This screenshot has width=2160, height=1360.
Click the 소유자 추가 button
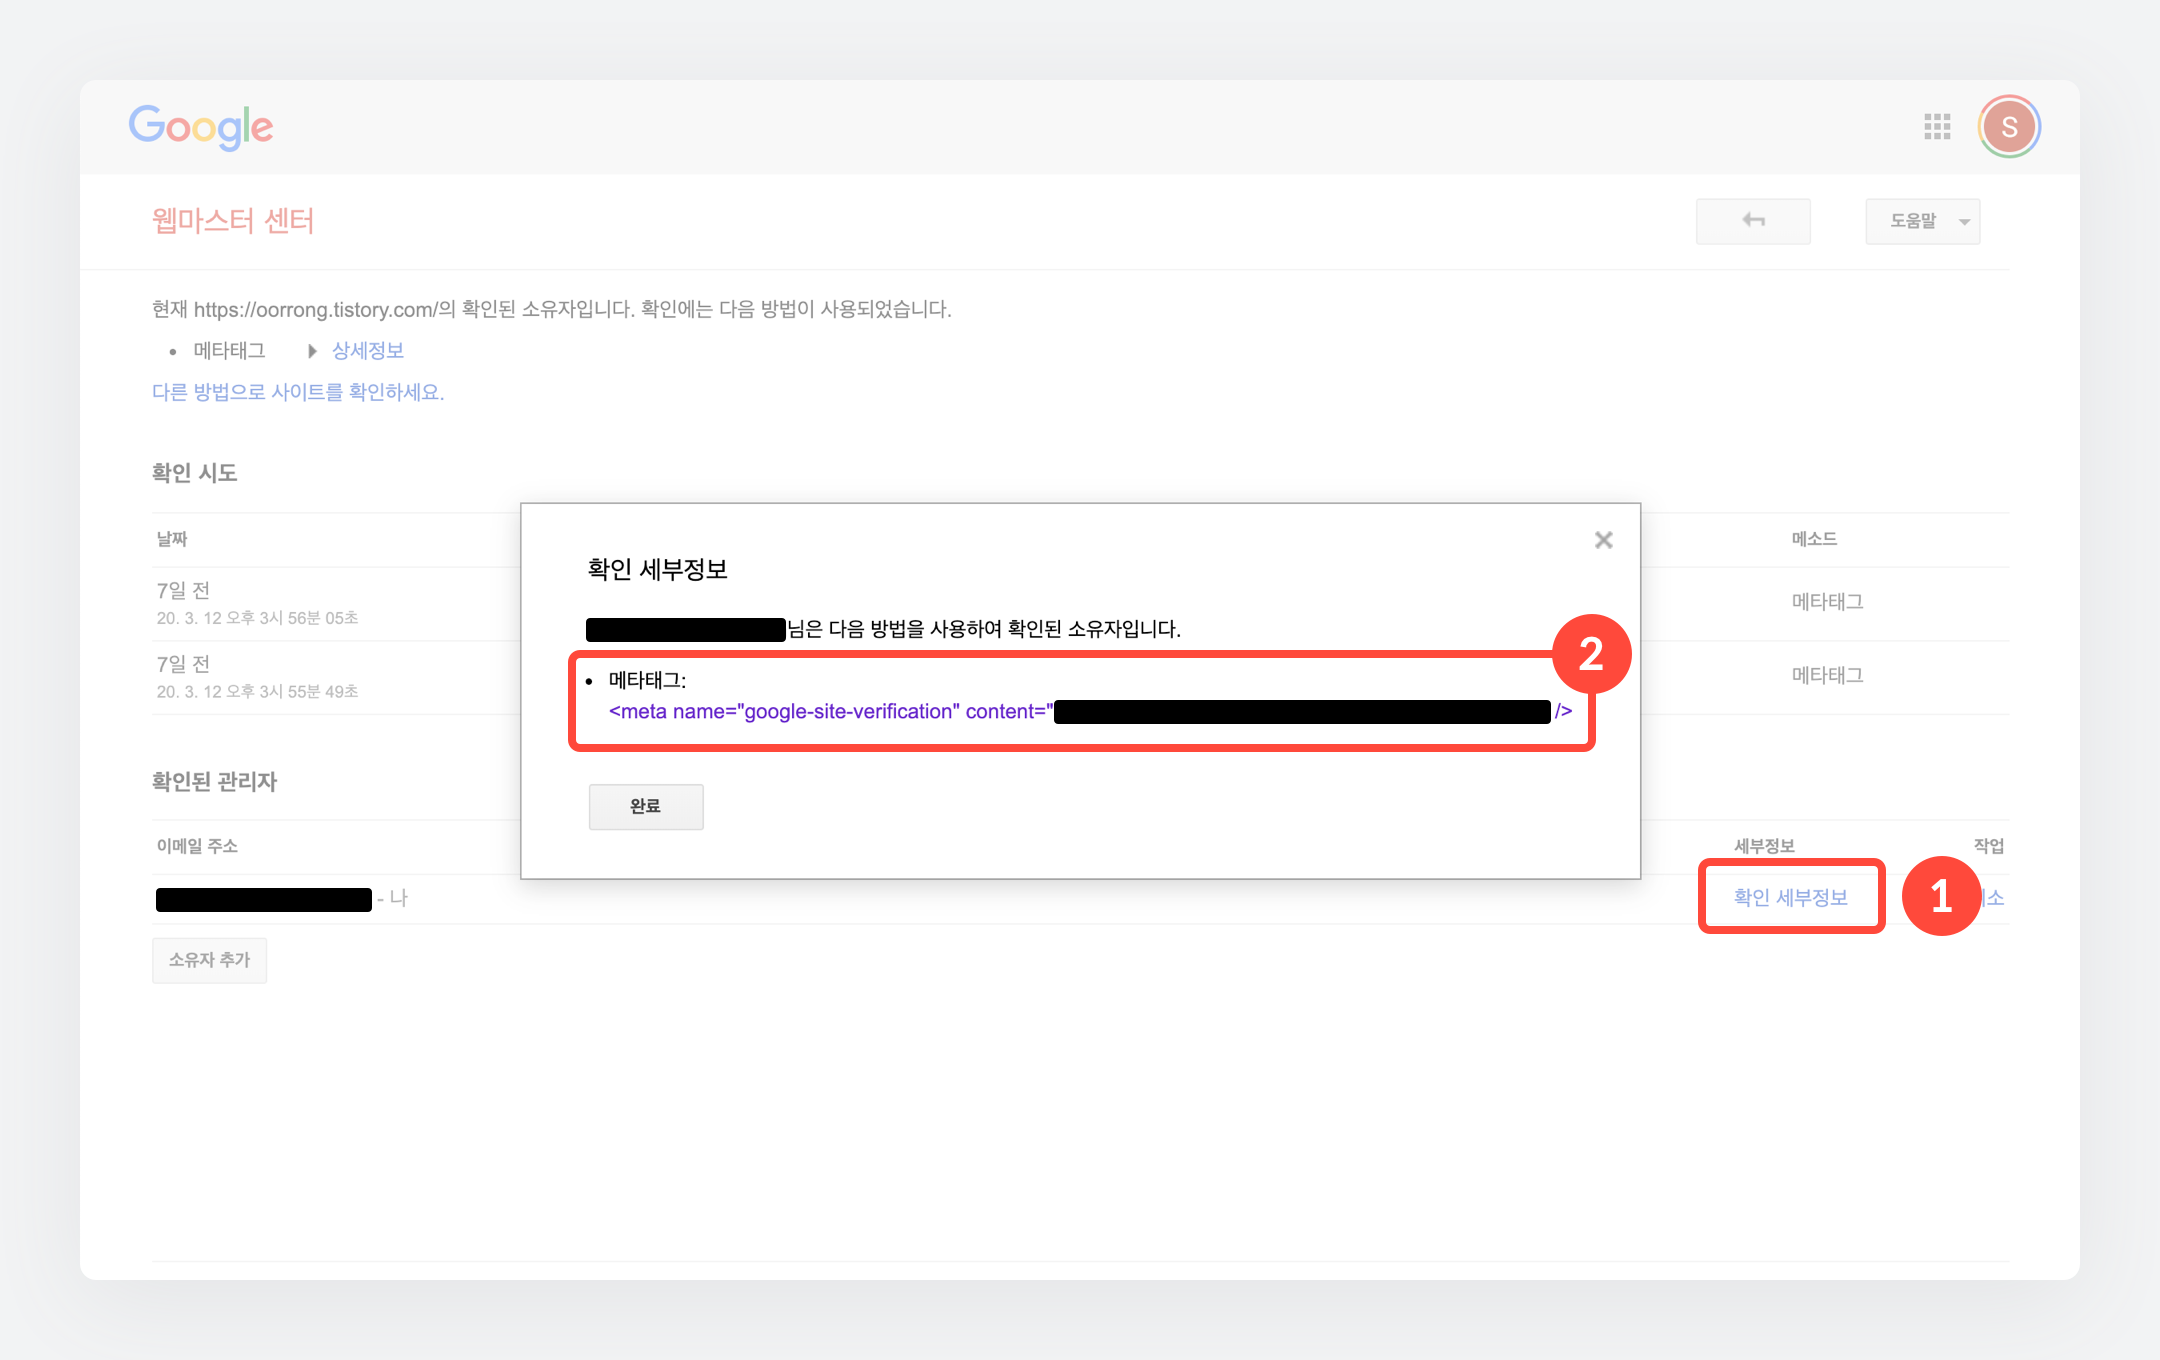coord(209,960)
